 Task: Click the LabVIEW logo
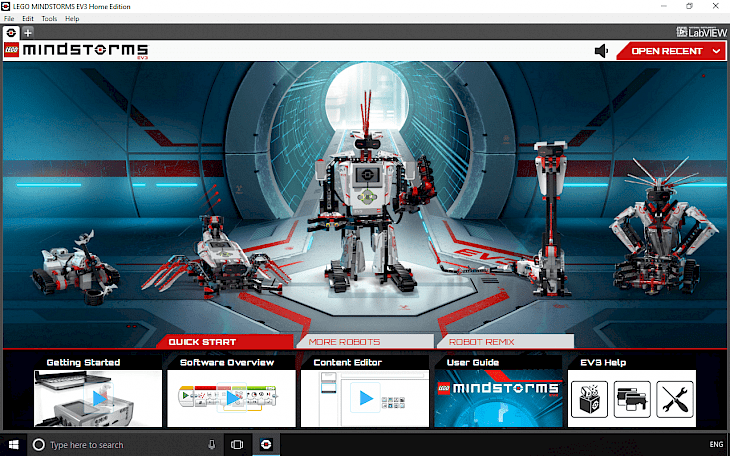[702, 32]
